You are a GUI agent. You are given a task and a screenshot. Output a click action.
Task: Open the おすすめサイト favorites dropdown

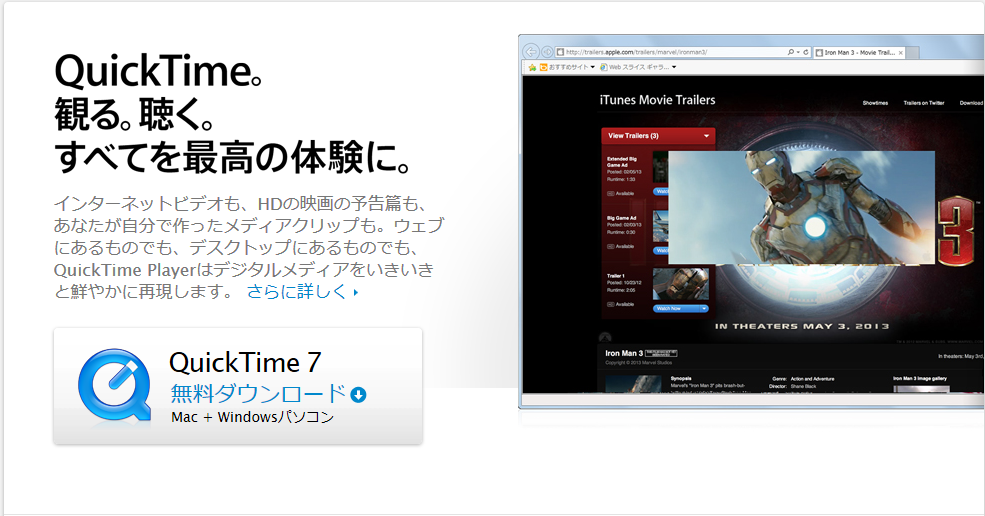[x=567, y=67]
